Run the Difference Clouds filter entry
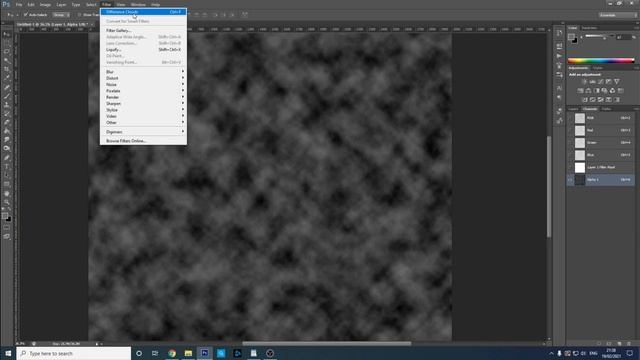This screenshot has height=360, width=640. point(143,12)
